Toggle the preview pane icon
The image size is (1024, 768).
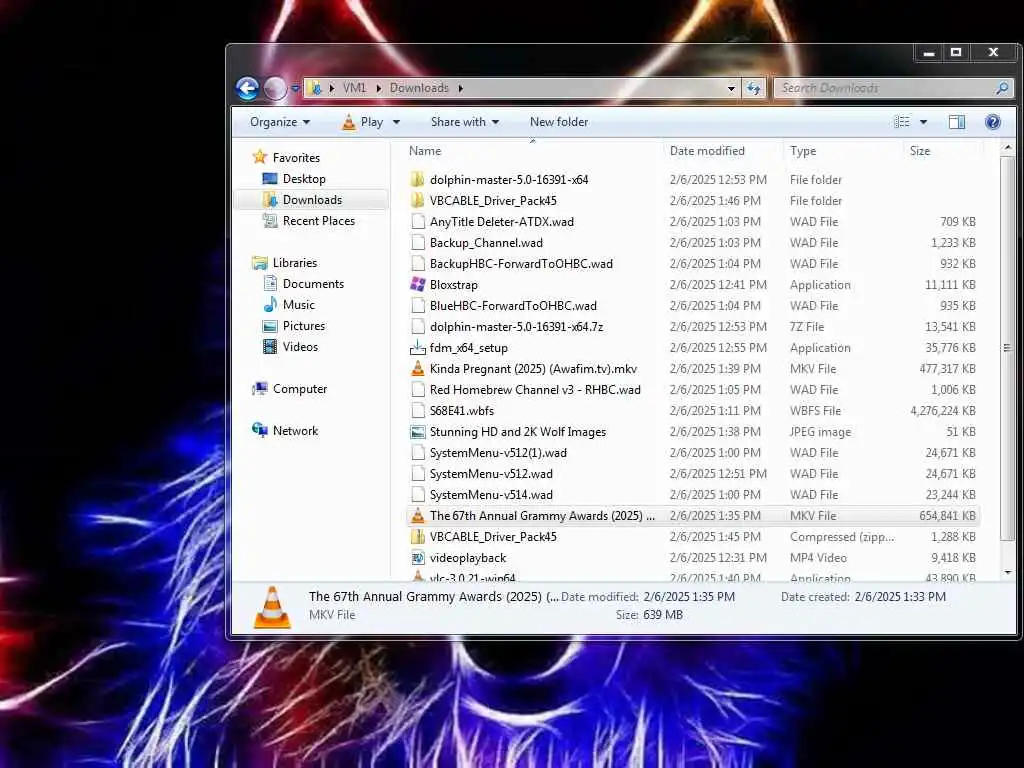click(x=957, y=122)
